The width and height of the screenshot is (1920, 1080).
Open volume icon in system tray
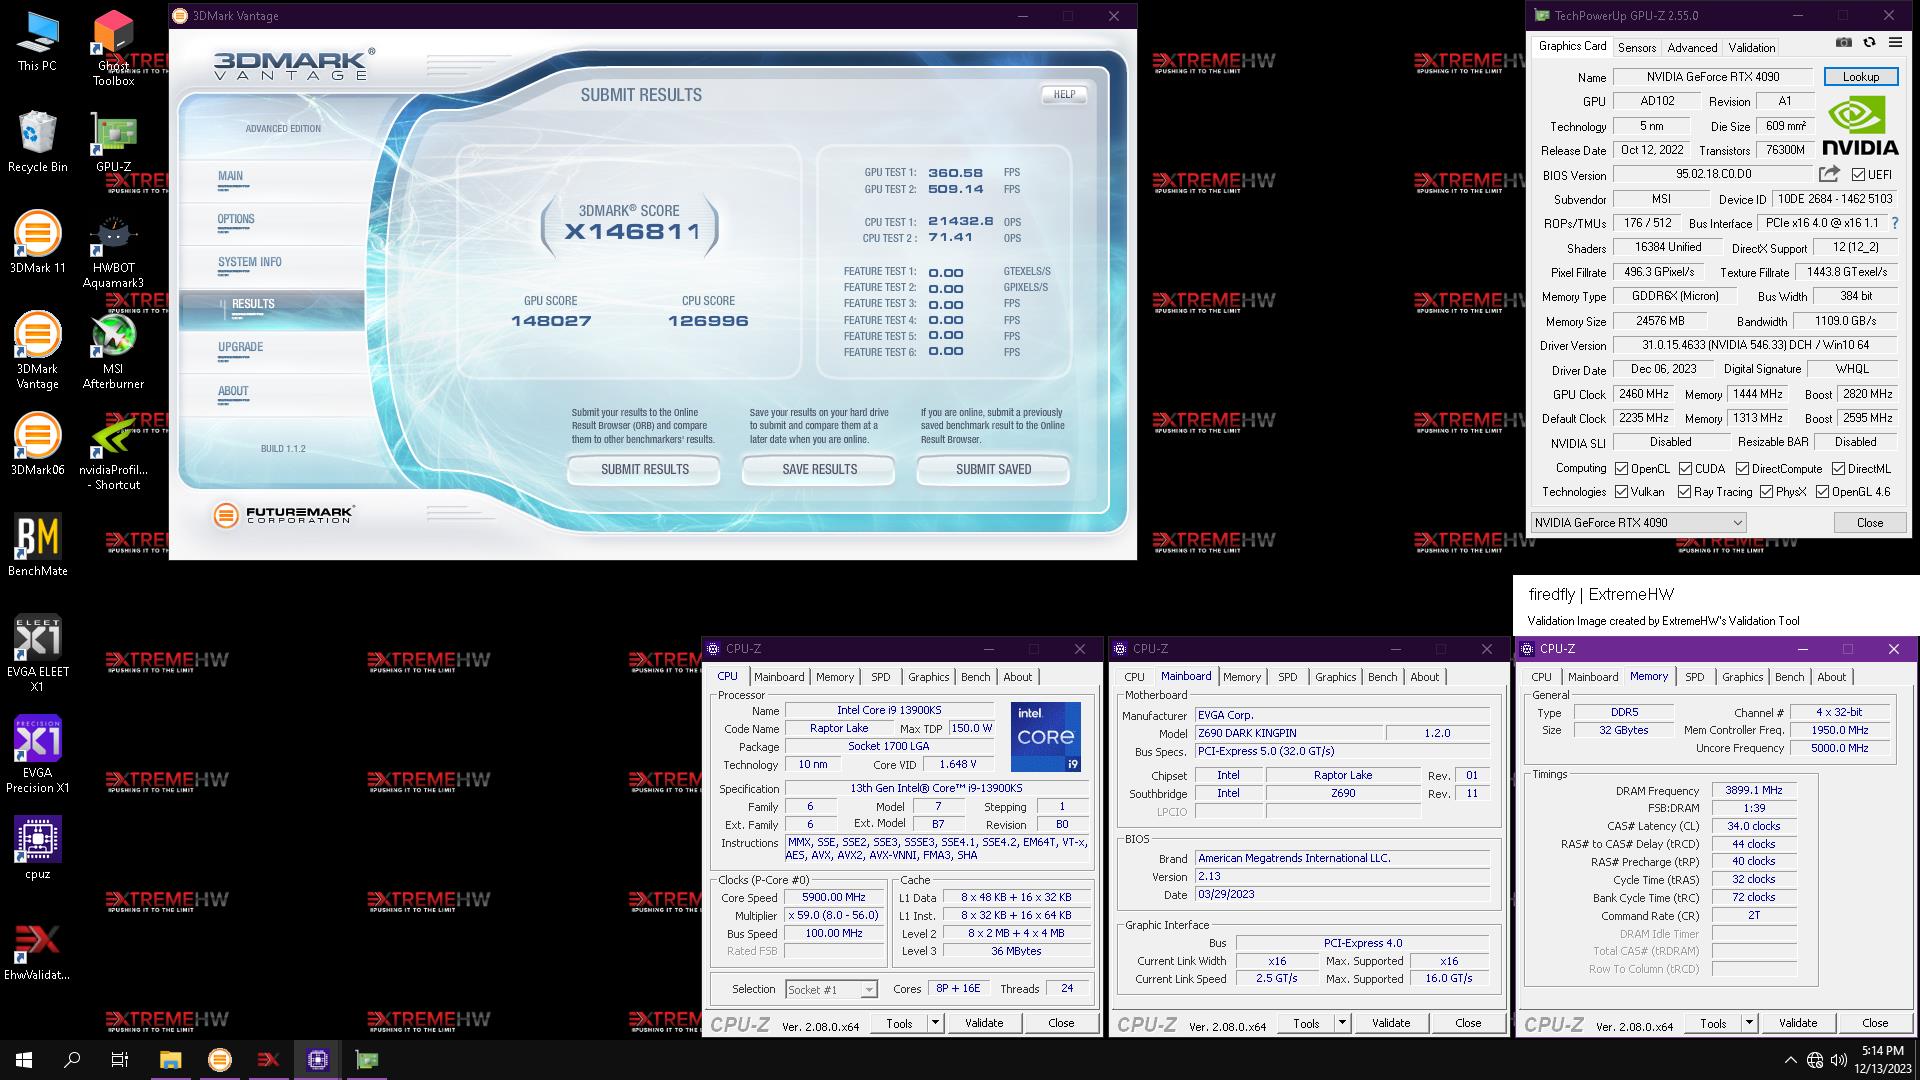[1839, 1060]
